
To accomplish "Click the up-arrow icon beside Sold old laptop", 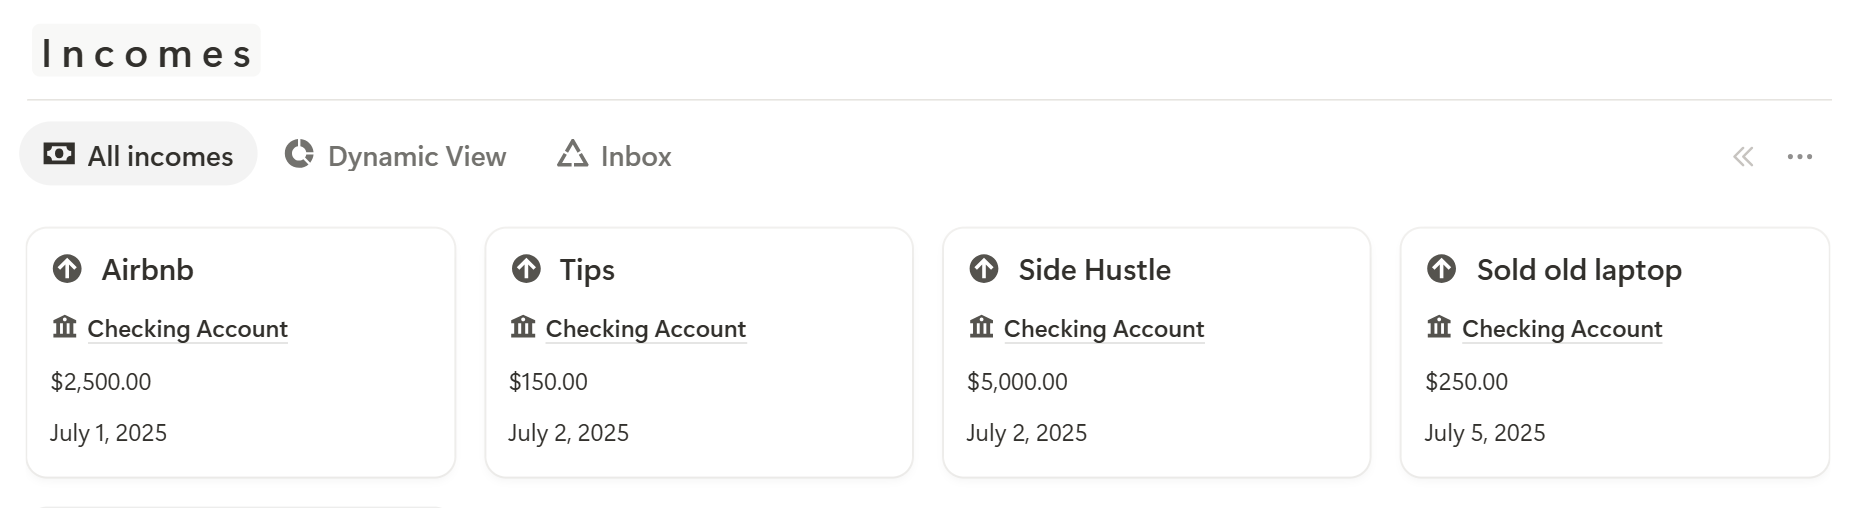I will (1441, 269).
